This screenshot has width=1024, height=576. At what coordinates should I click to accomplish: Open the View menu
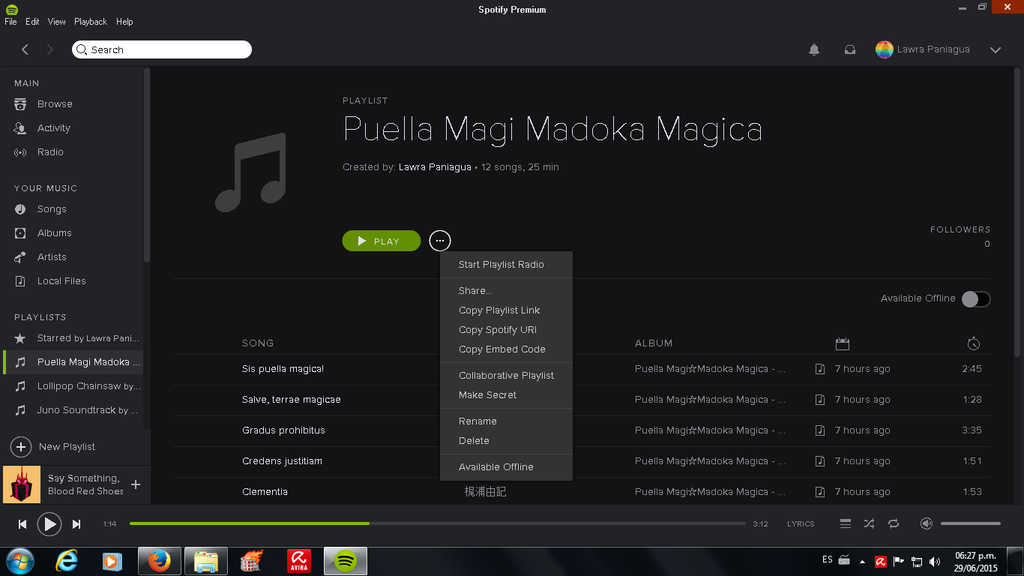56,22
